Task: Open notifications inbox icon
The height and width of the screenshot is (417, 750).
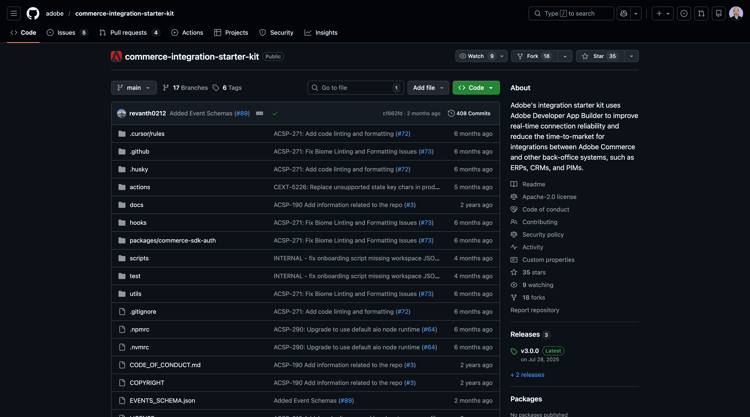Action: coord(718,13)
